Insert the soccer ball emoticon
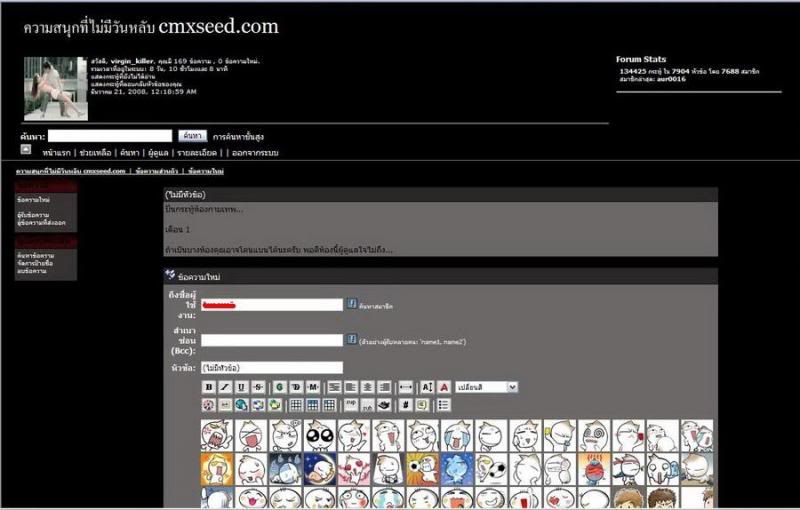This screenshot has width=800, height=510. tap(491, 469)
